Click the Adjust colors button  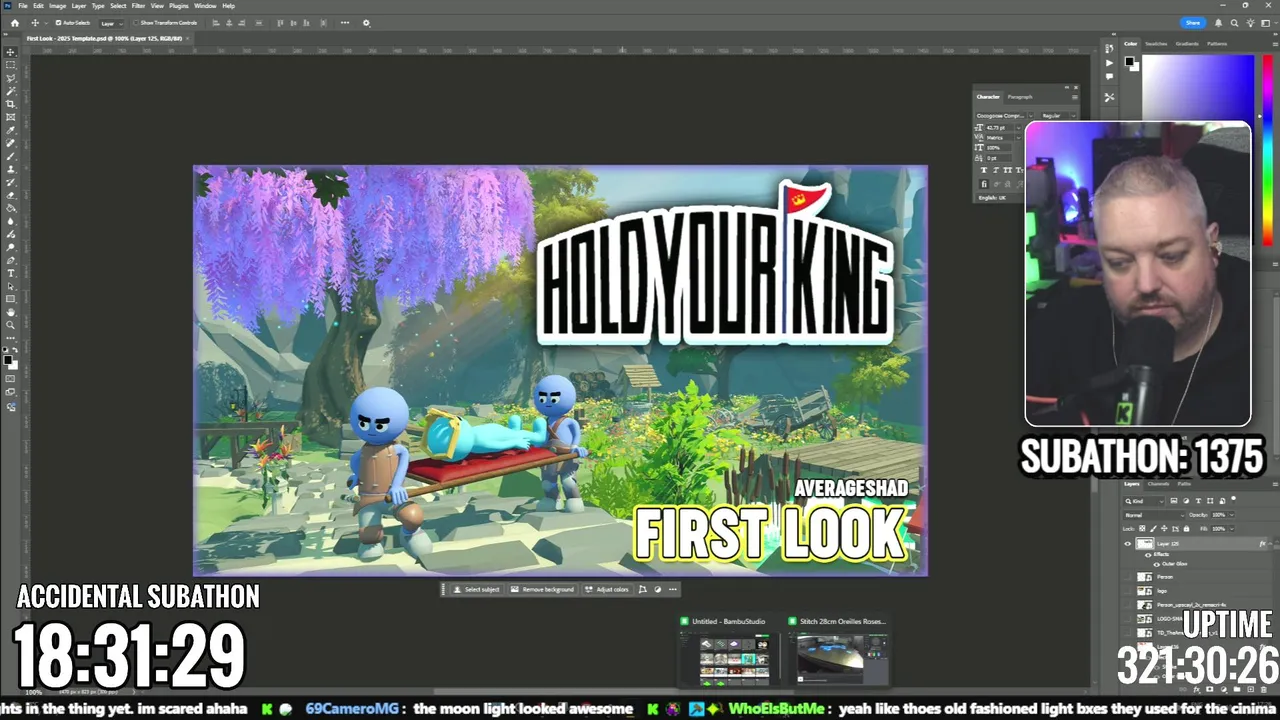(x=607, y=589)
